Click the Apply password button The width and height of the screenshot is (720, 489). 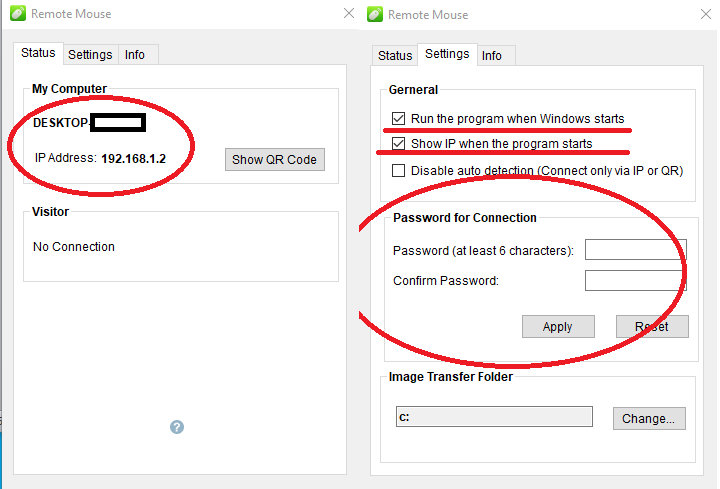557,327
